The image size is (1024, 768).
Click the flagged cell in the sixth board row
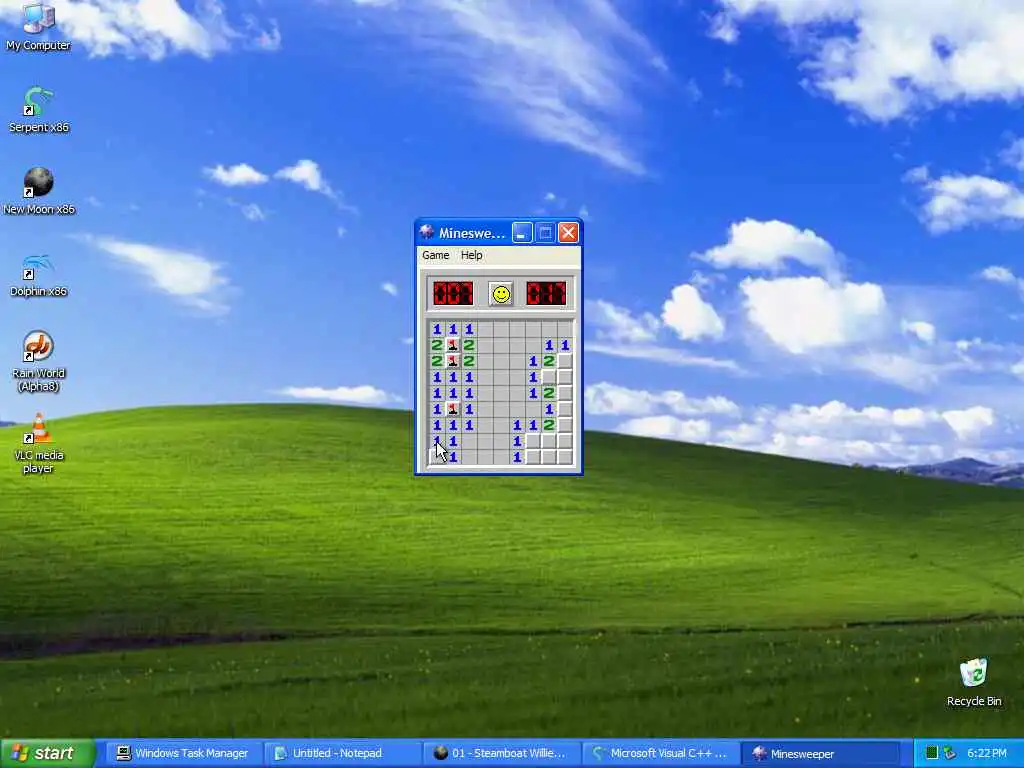click(x=453, y=409)
